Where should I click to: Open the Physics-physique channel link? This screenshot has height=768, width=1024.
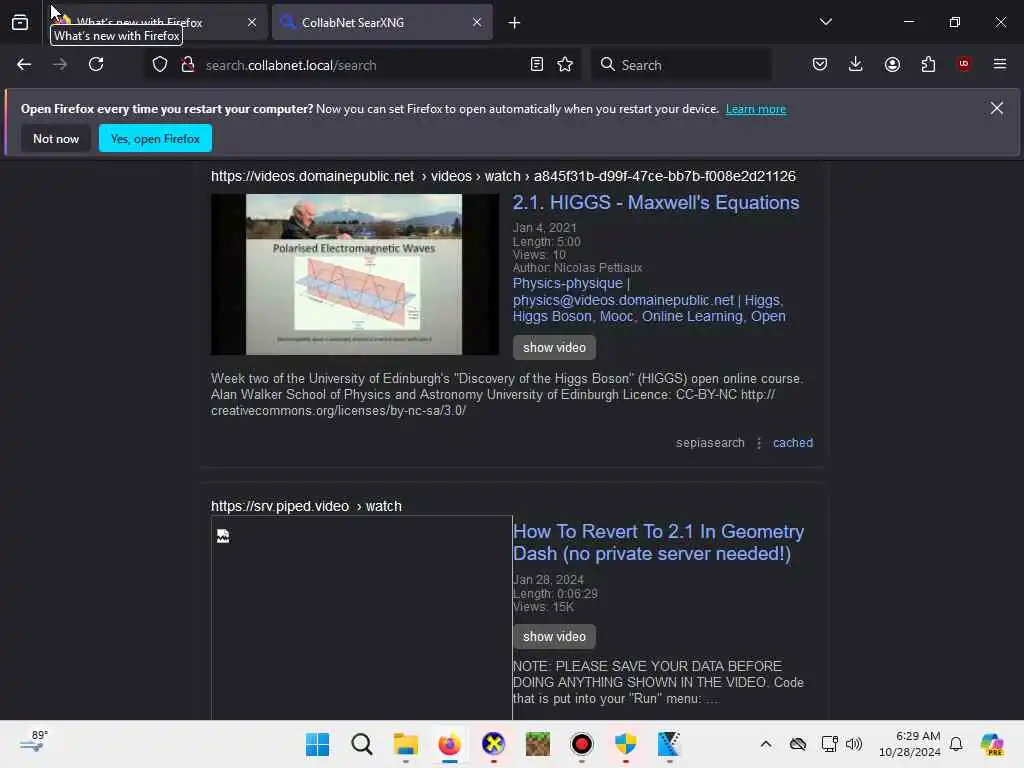pos(568,283)
